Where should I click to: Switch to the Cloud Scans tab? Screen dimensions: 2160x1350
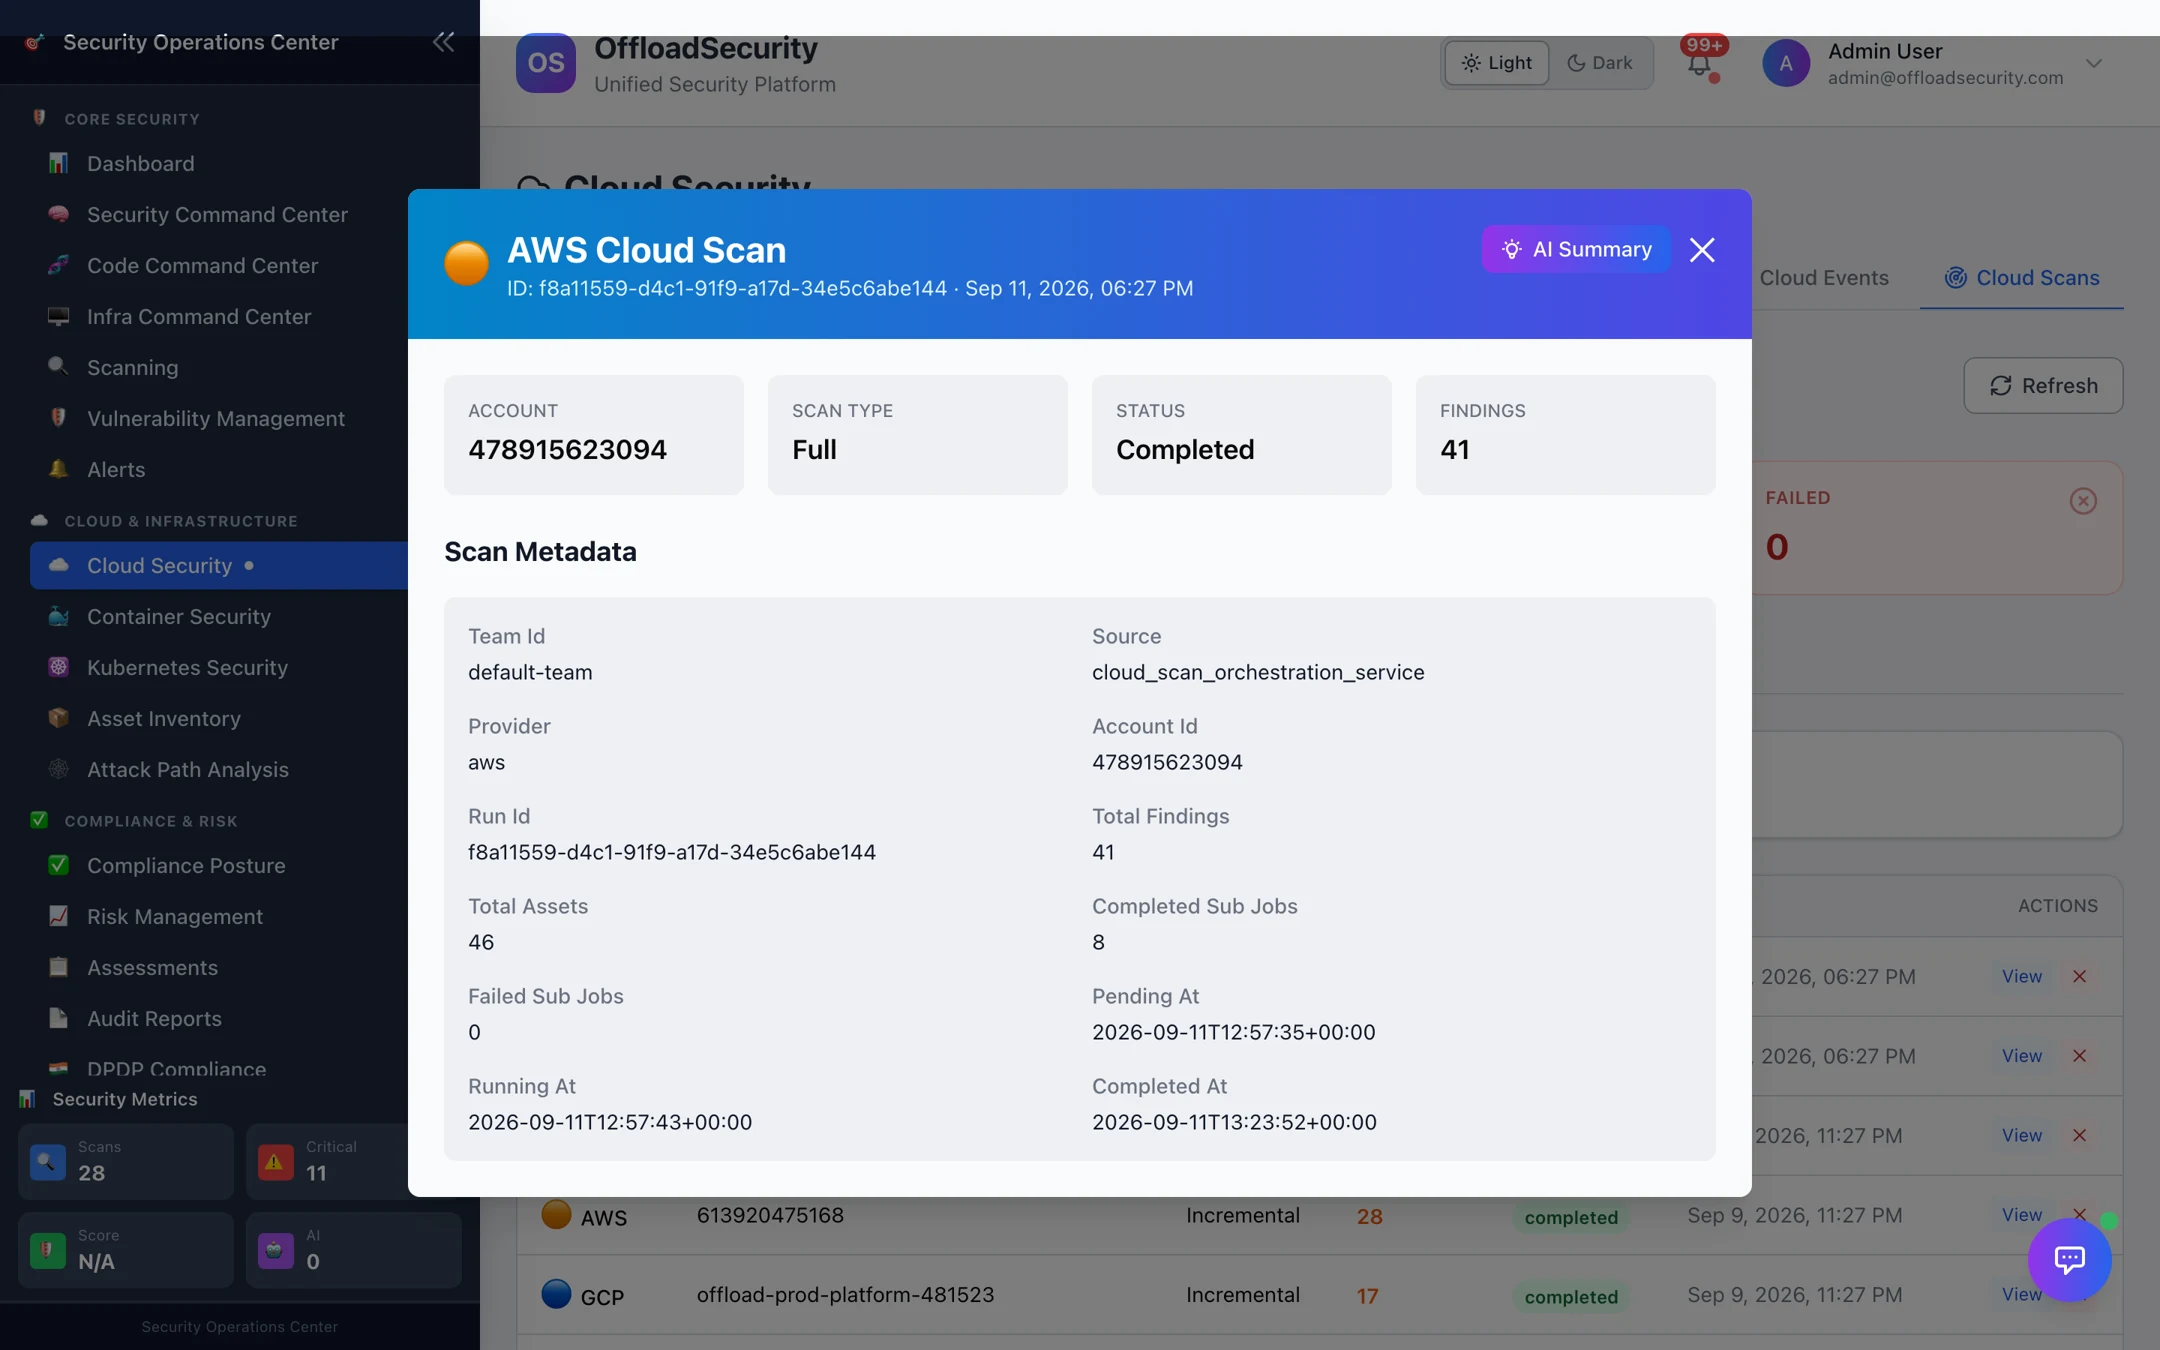click(x=2022, y=278)
